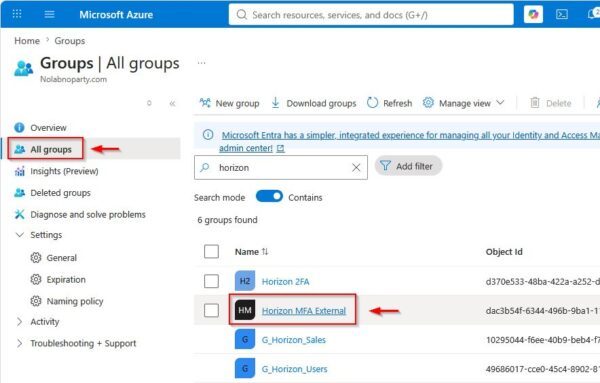Image resolution: width=600 pixels, height=383 pixels.
Task: Click the Manage view gear icon
Action: point(428,103)
